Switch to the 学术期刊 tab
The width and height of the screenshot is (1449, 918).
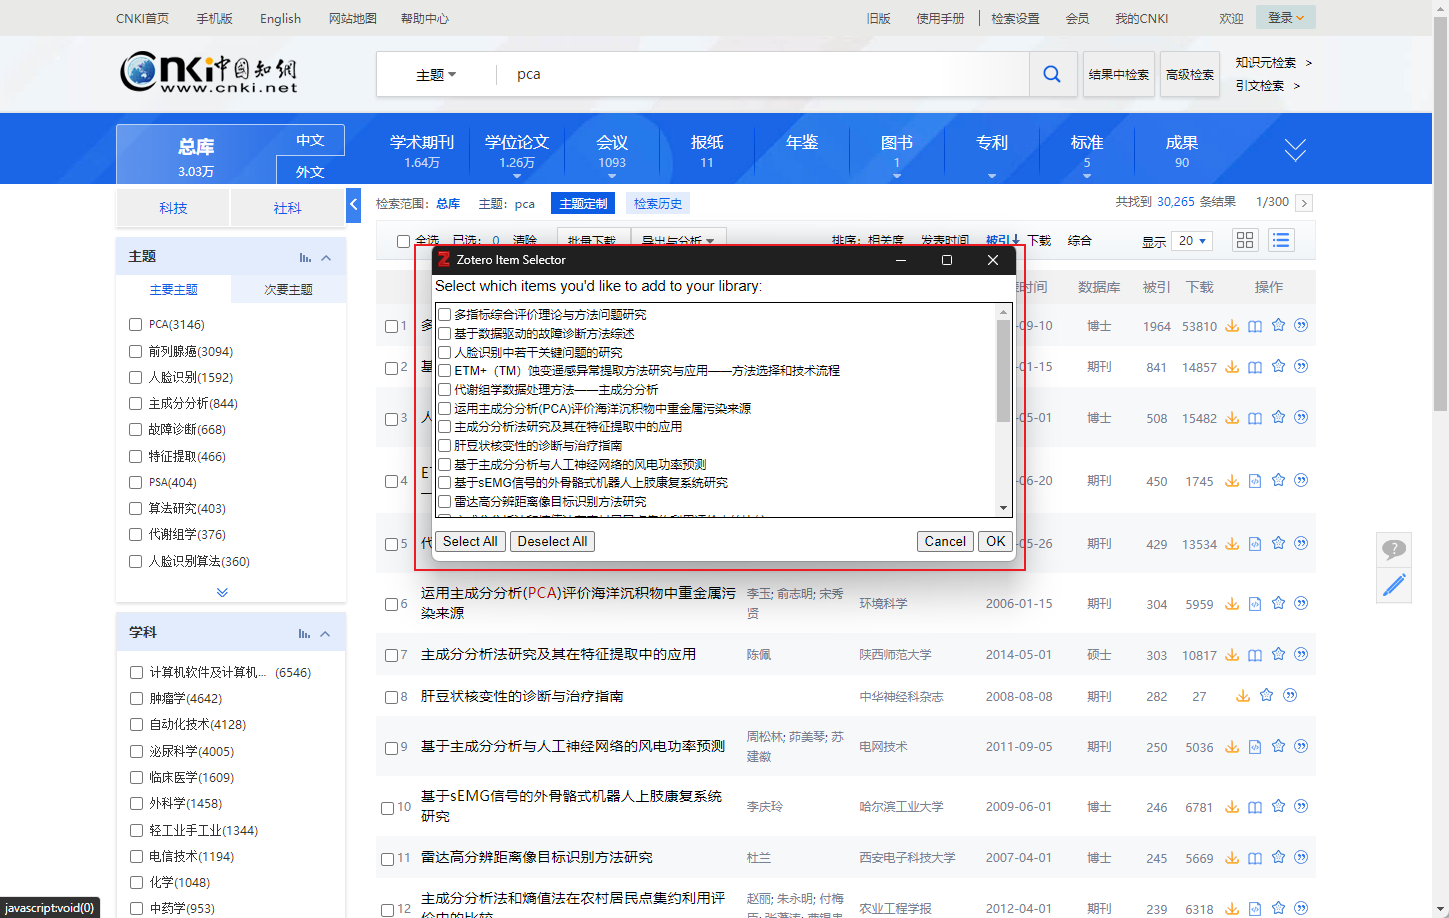tap(422, 150)
